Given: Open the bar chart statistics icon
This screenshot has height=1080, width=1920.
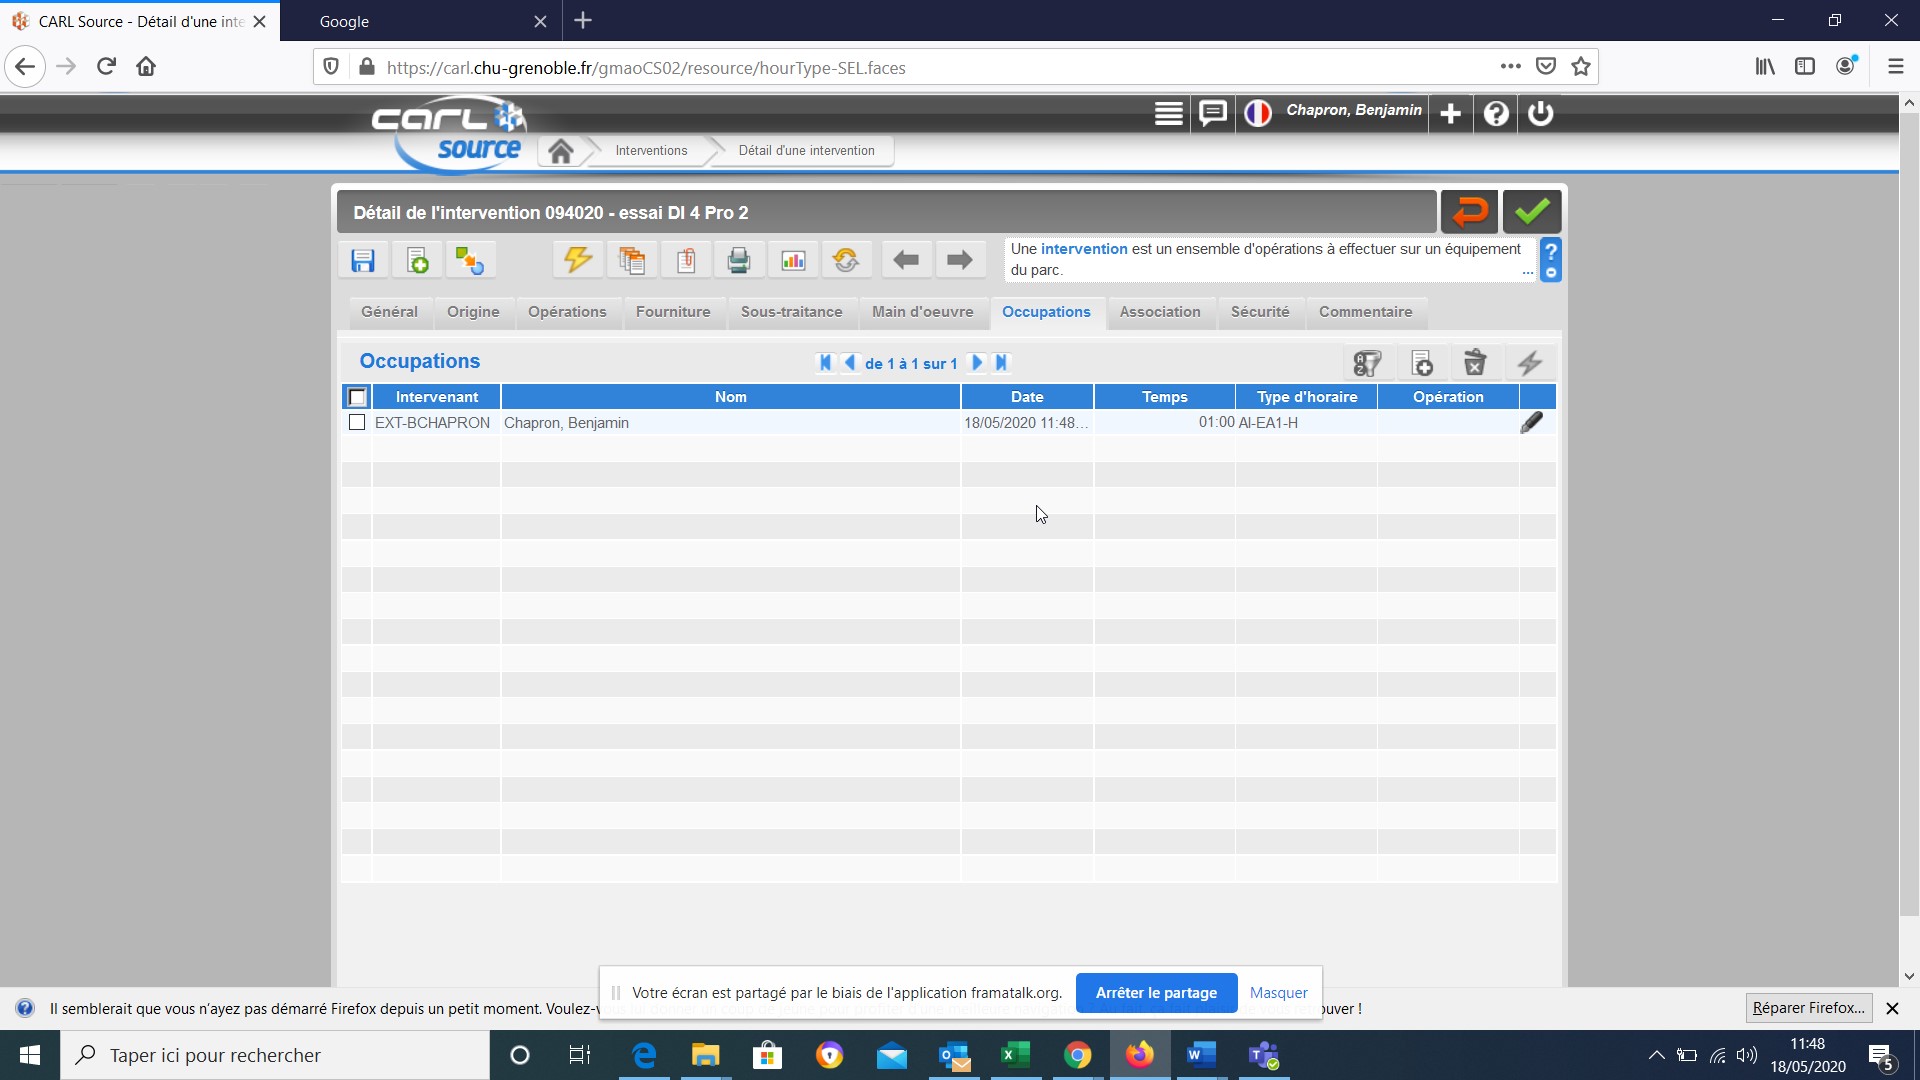Looking at the screenshot, I should pyautogui.click(x=793, y=261).
